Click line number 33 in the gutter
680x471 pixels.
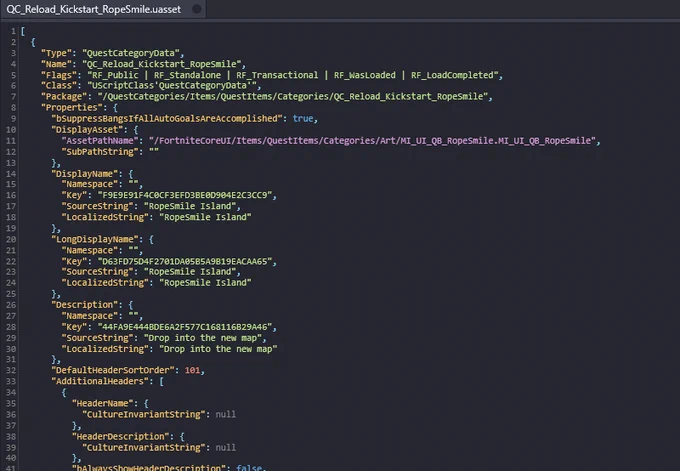click(11, 381)
